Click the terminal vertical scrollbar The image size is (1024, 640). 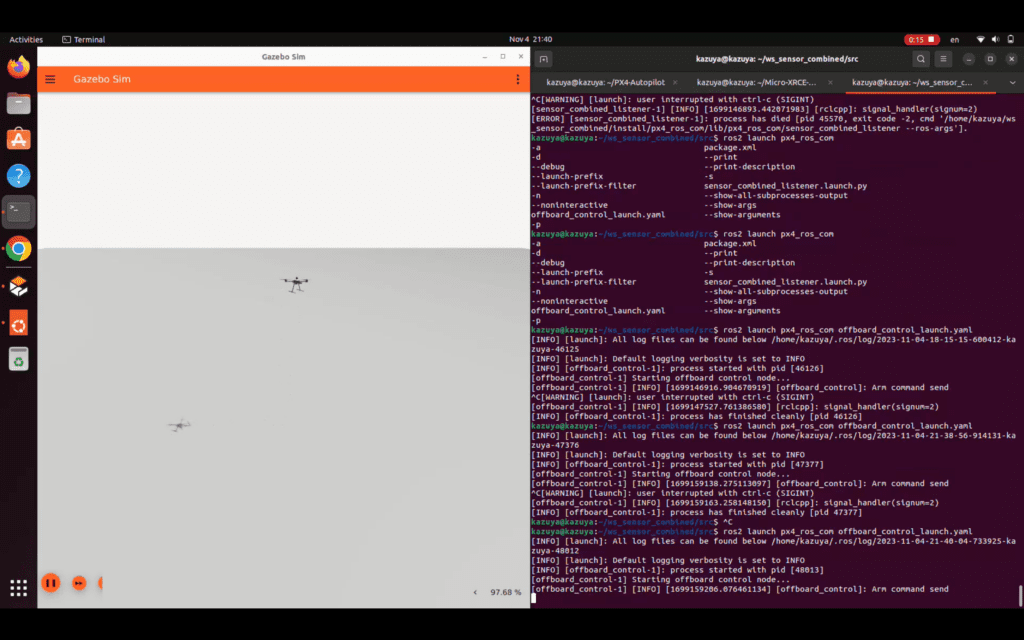click(x=1020, y=596)
